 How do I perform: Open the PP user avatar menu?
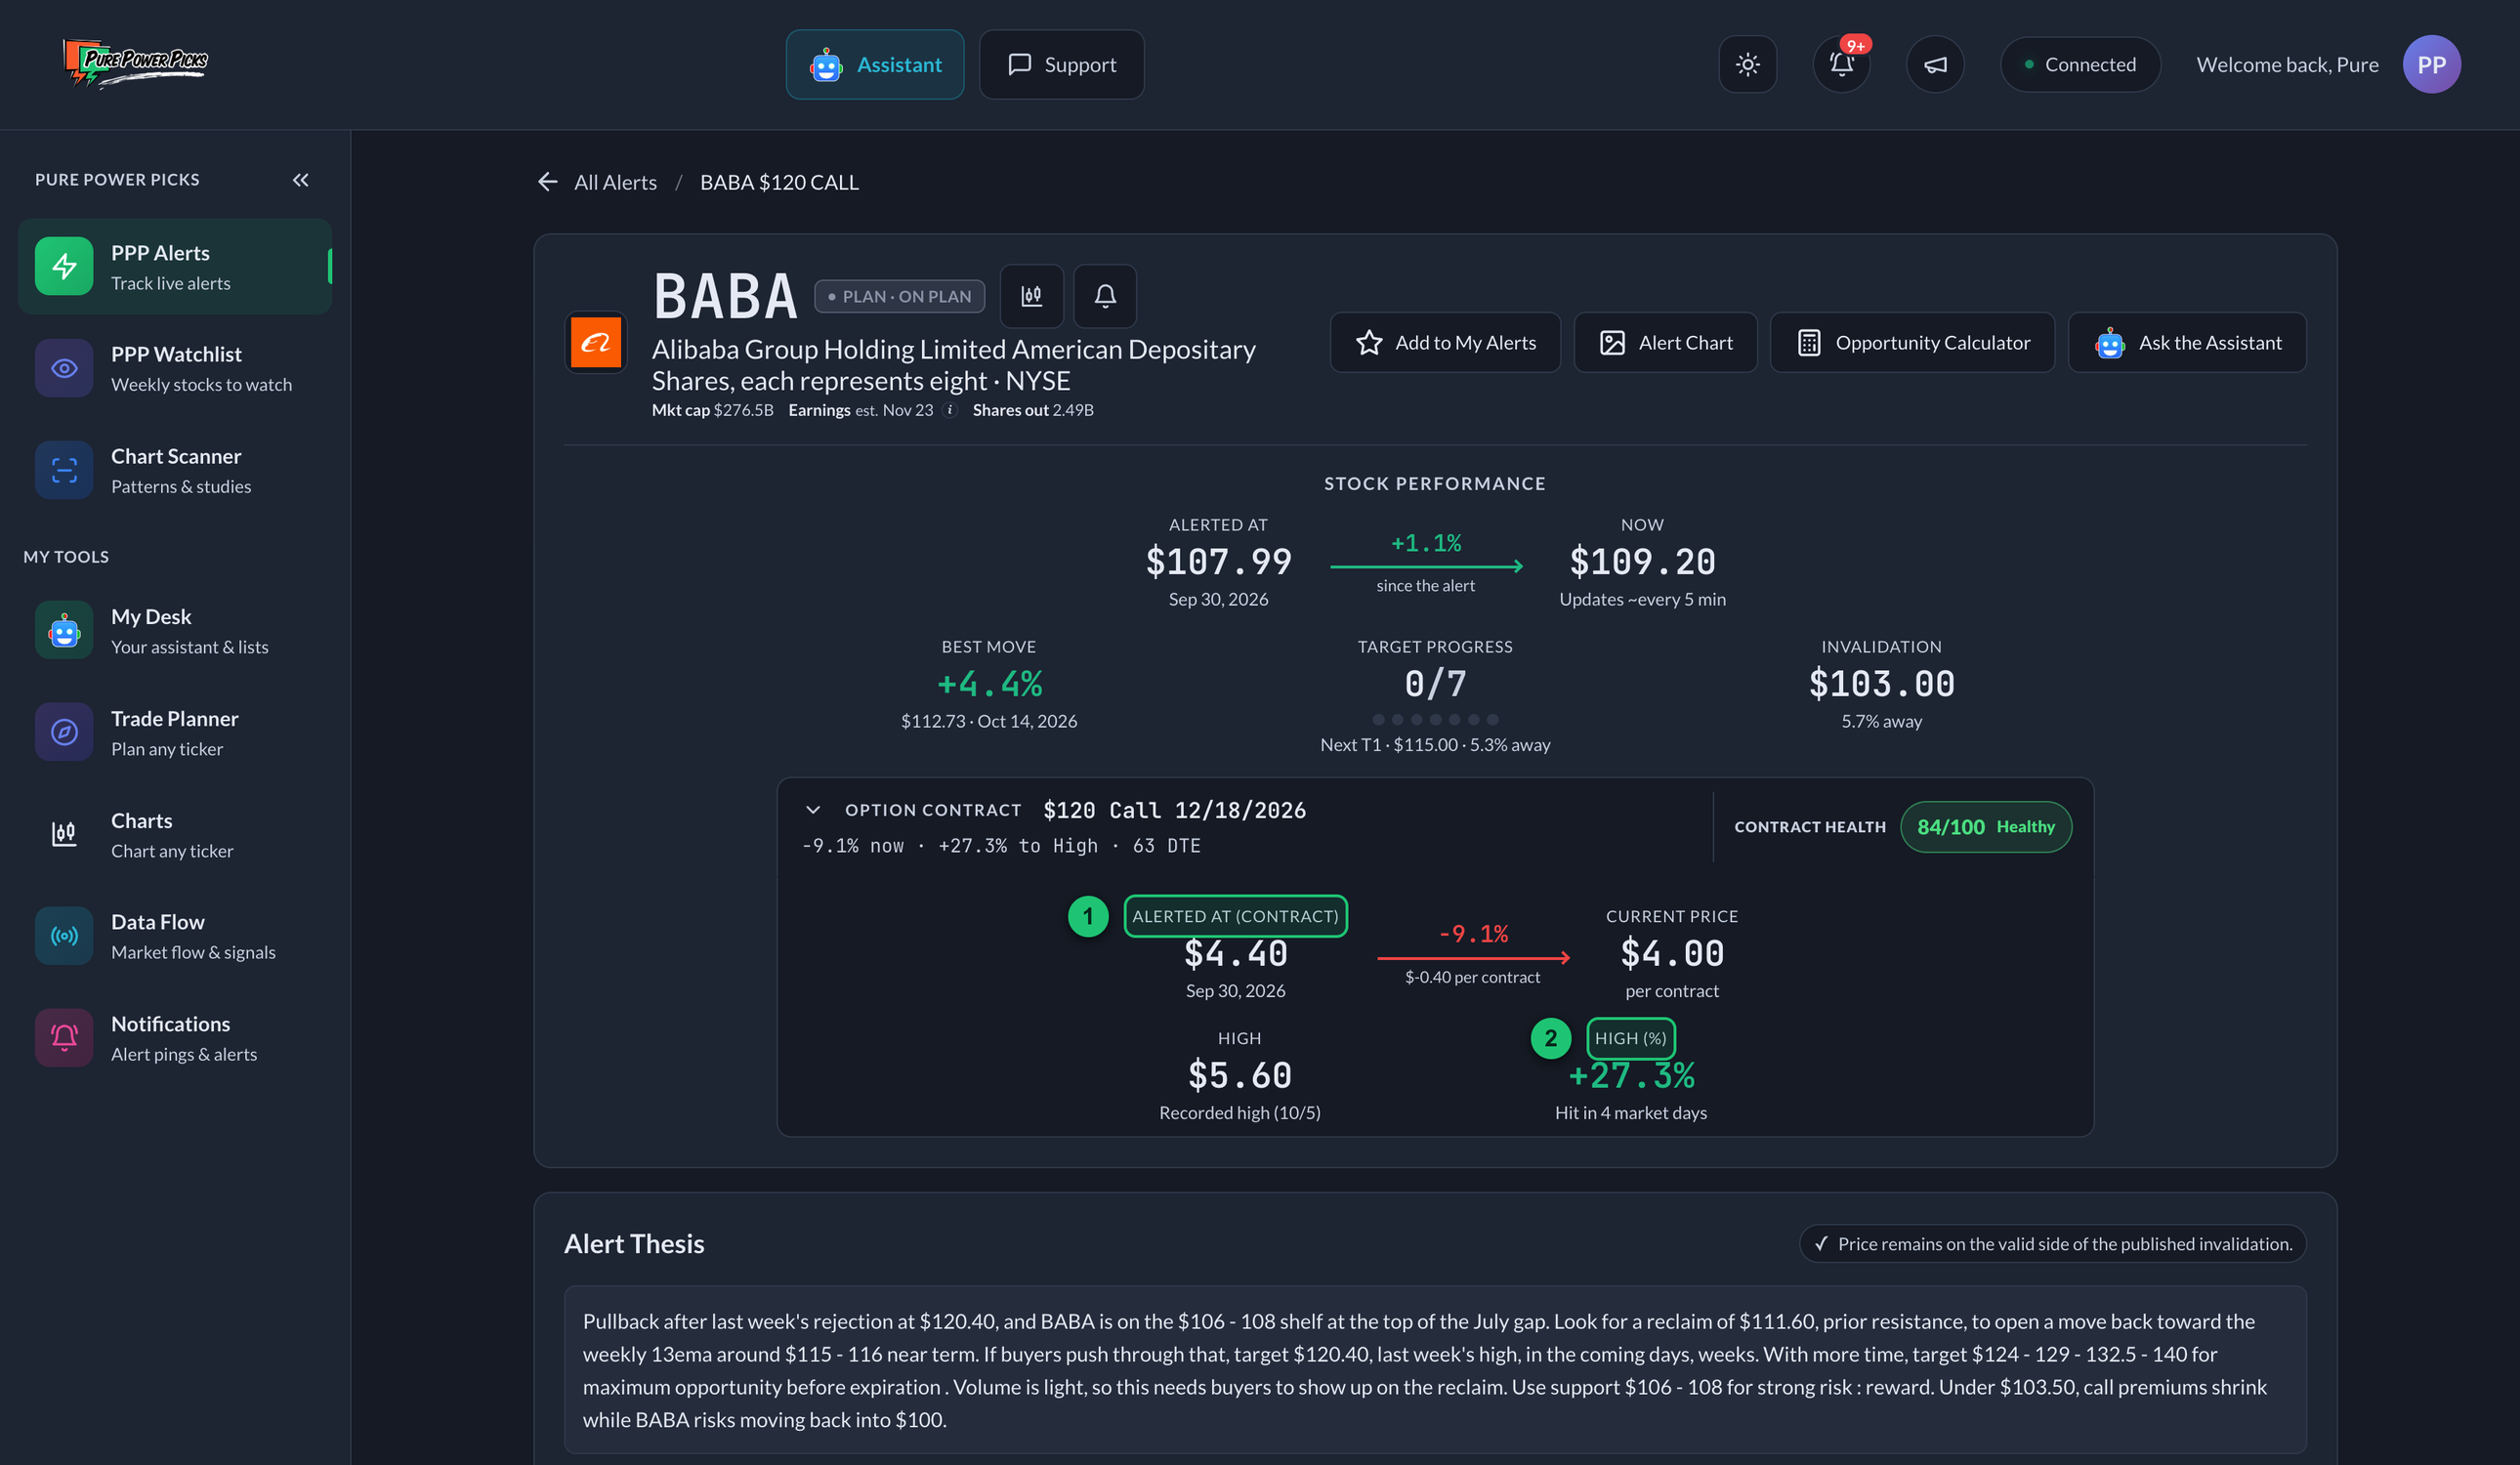tap(2431, 64)
